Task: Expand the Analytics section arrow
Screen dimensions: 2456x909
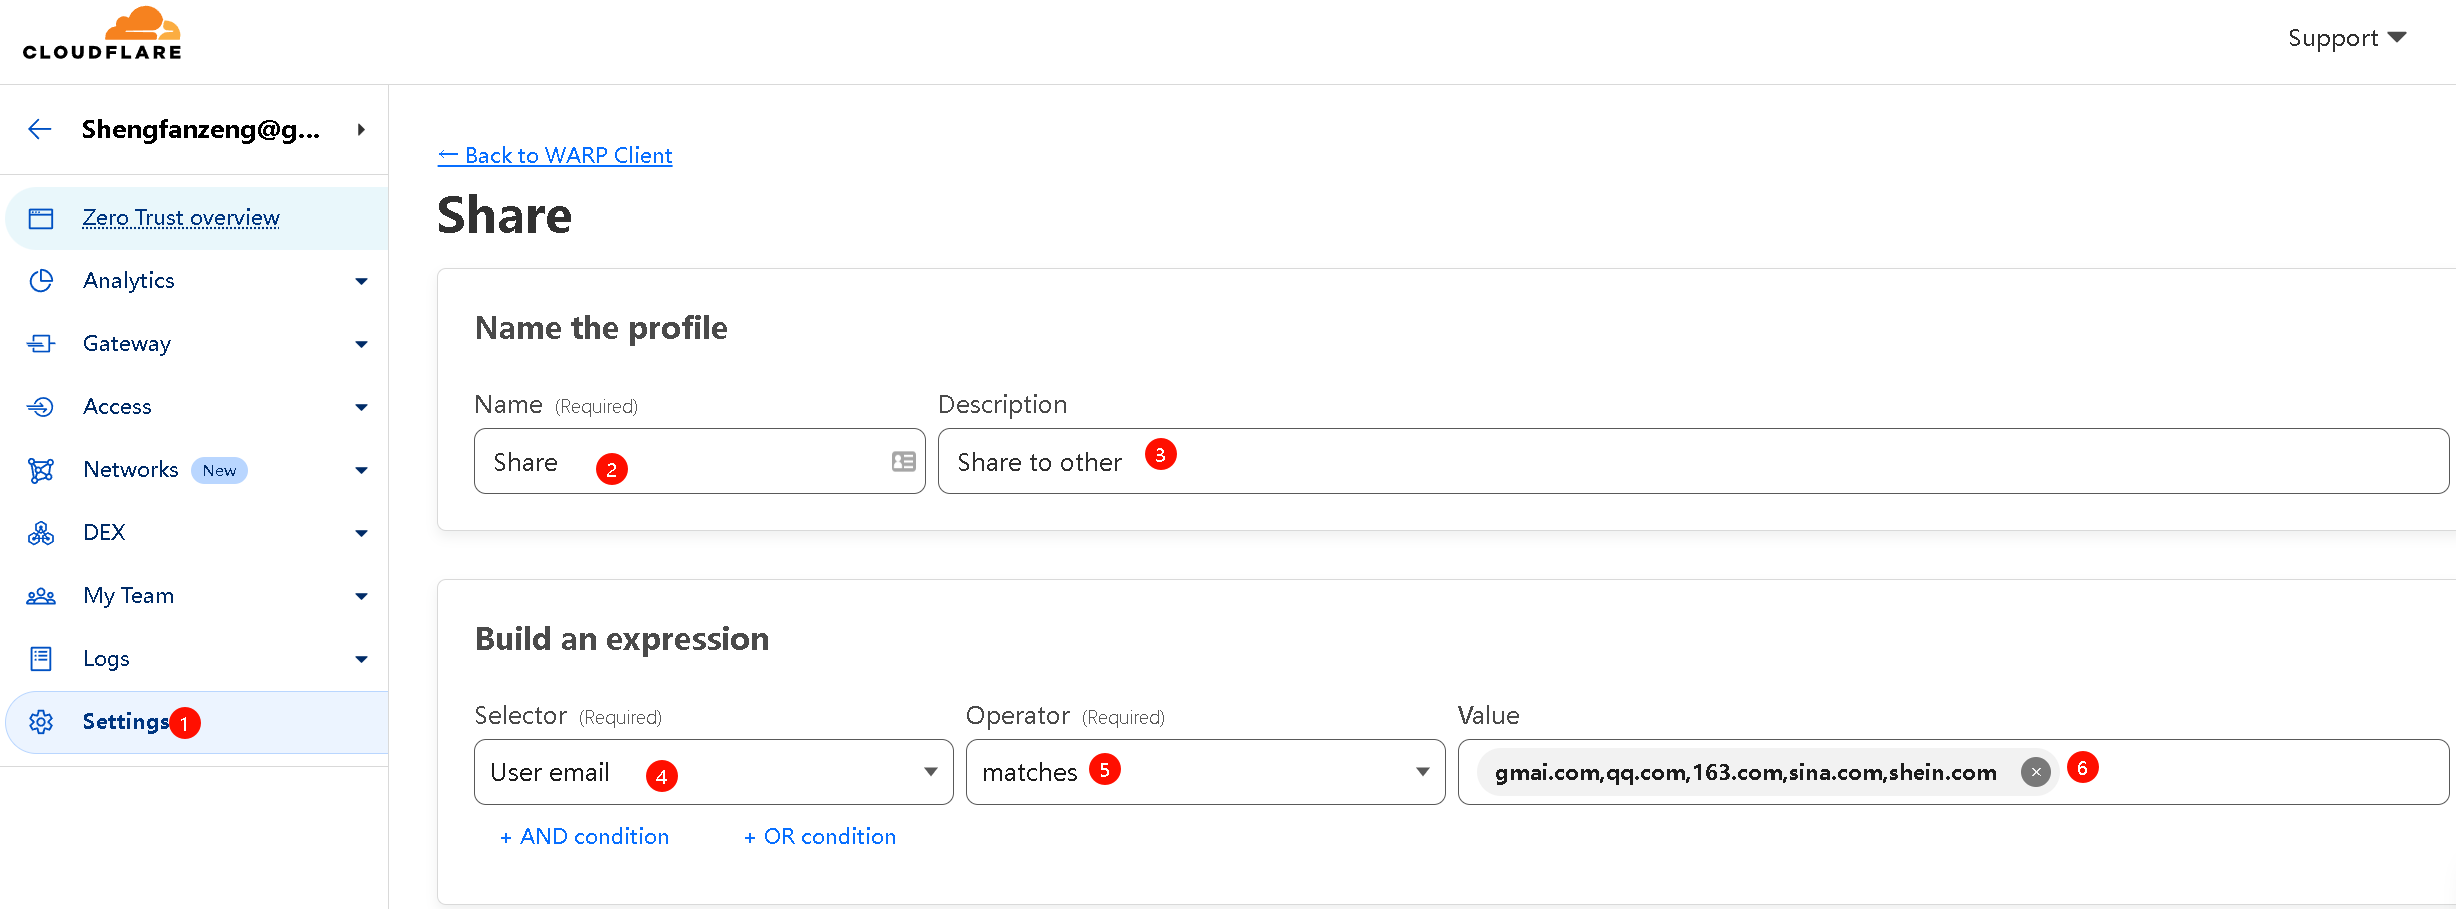Action: [361, 282]
